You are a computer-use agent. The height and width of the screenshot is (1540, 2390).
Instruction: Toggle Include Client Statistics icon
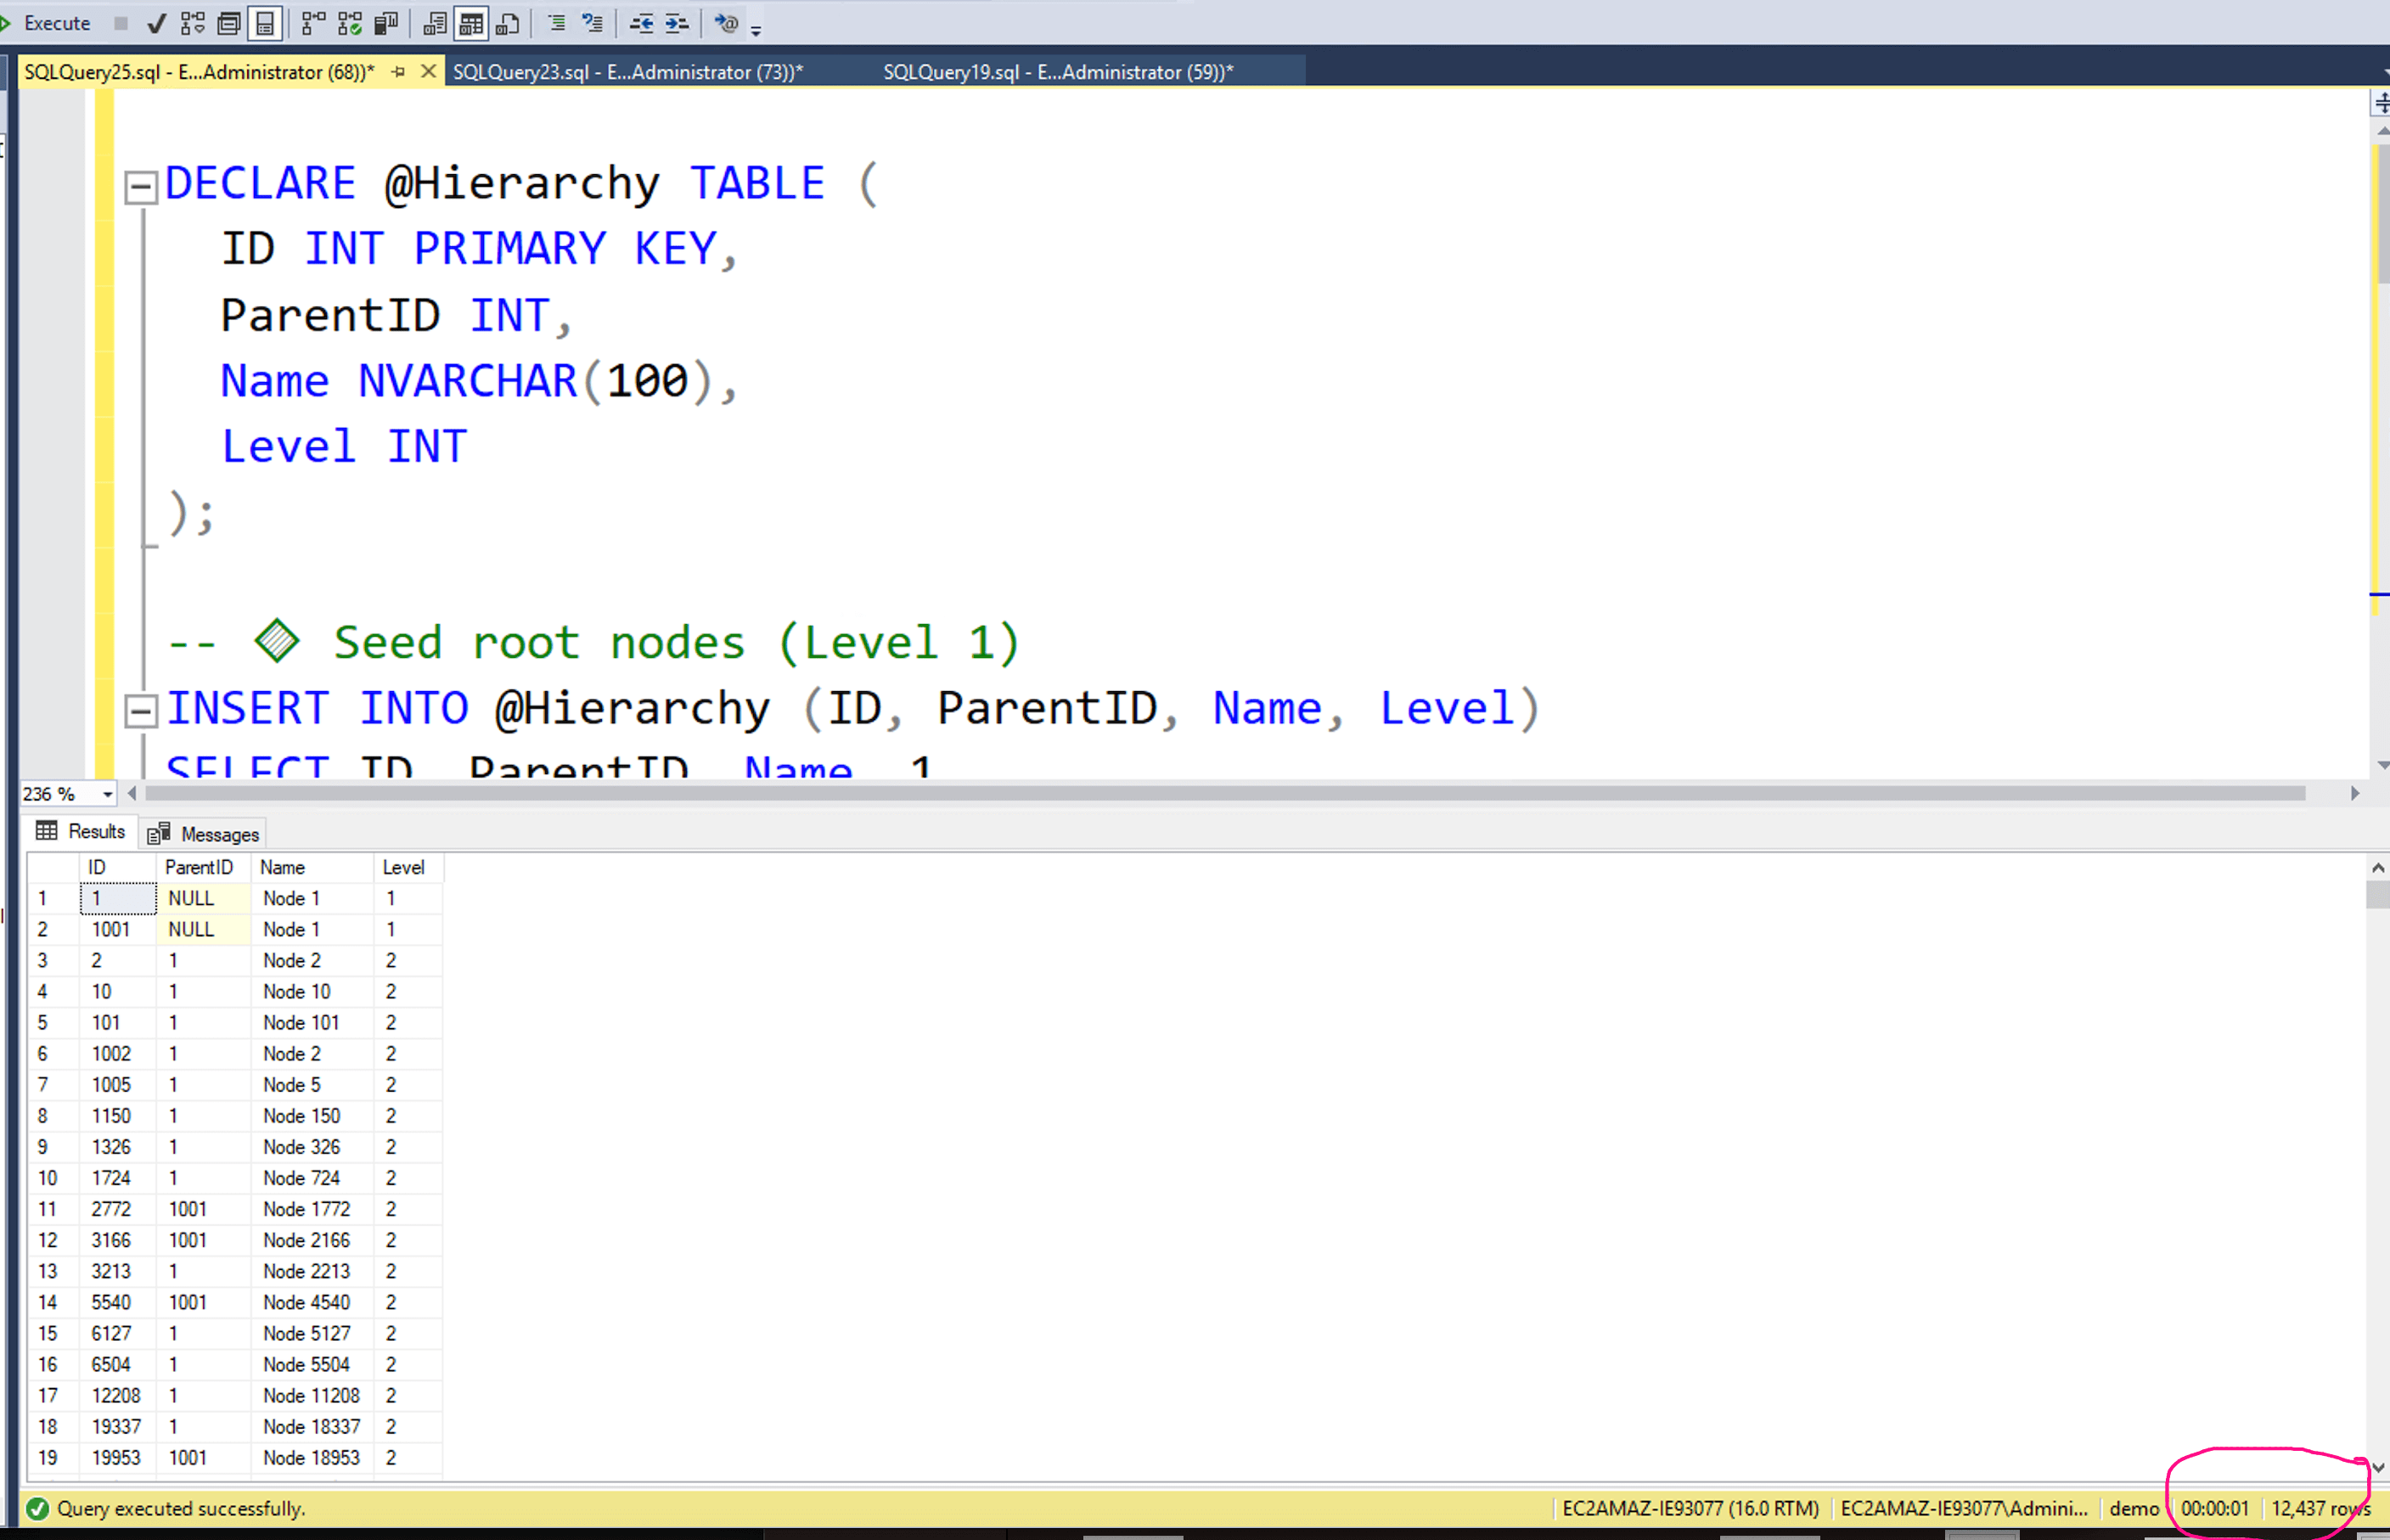(386, 23)
